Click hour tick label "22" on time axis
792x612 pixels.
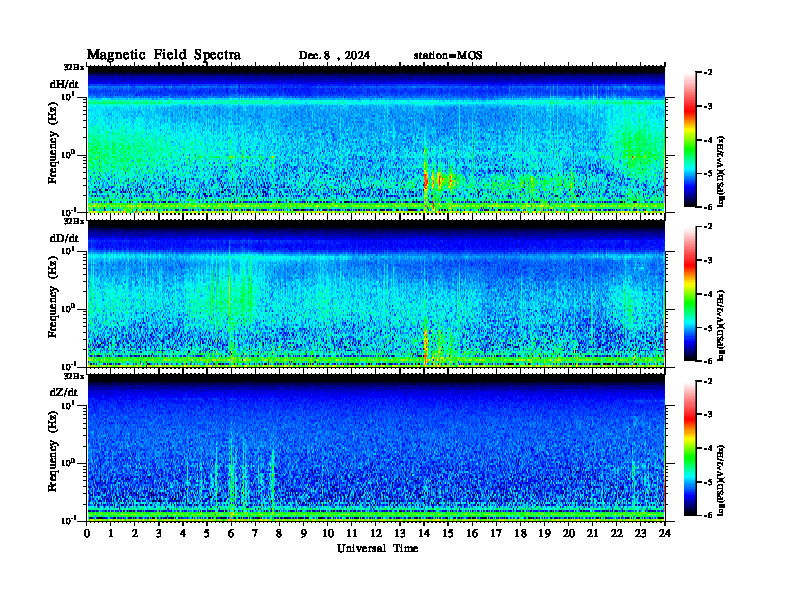(x=617, y=533)
